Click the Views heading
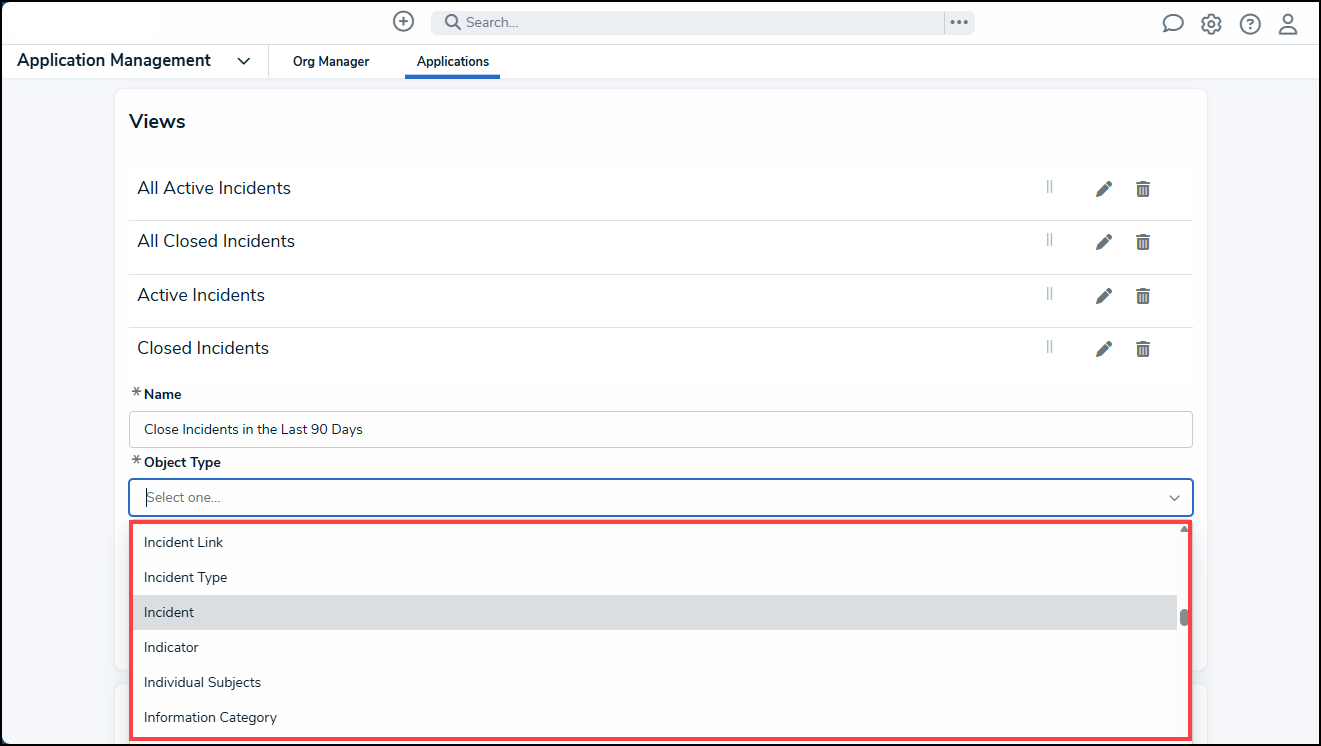The image size is (1321, 746). [x=157, y=121]
